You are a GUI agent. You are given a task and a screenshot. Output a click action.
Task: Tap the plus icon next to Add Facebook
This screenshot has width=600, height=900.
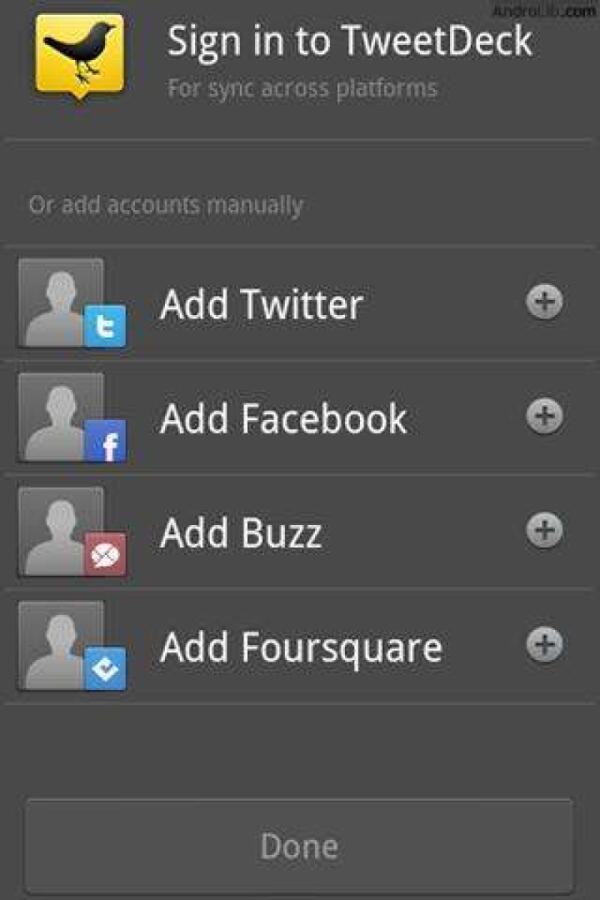pos(544,416)
